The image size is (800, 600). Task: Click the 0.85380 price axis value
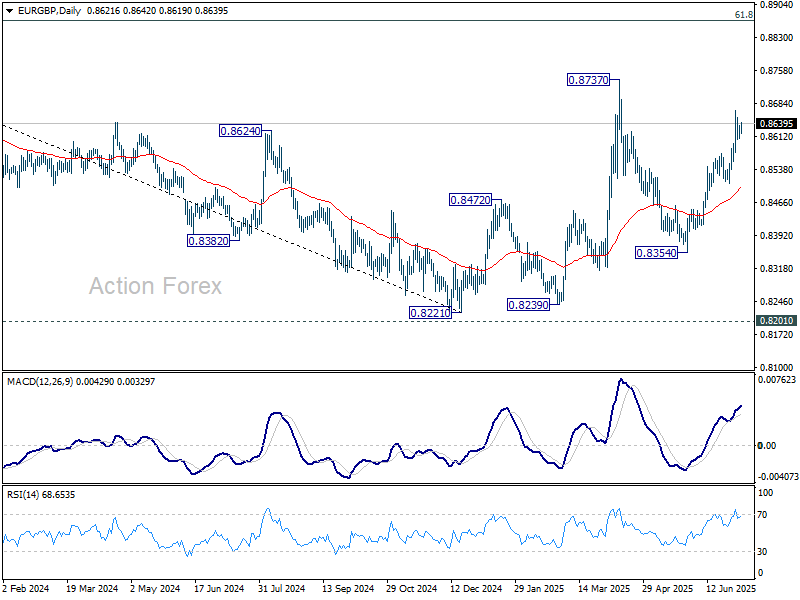coord(776,169)
